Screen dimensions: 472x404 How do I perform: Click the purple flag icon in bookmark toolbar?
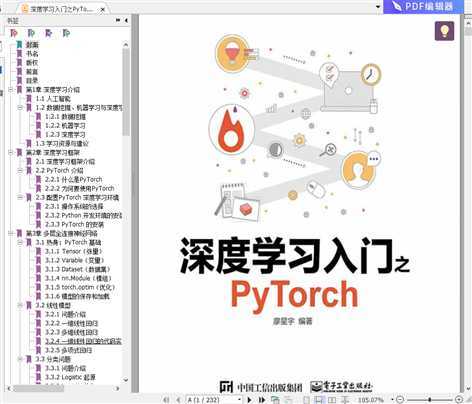49,33
